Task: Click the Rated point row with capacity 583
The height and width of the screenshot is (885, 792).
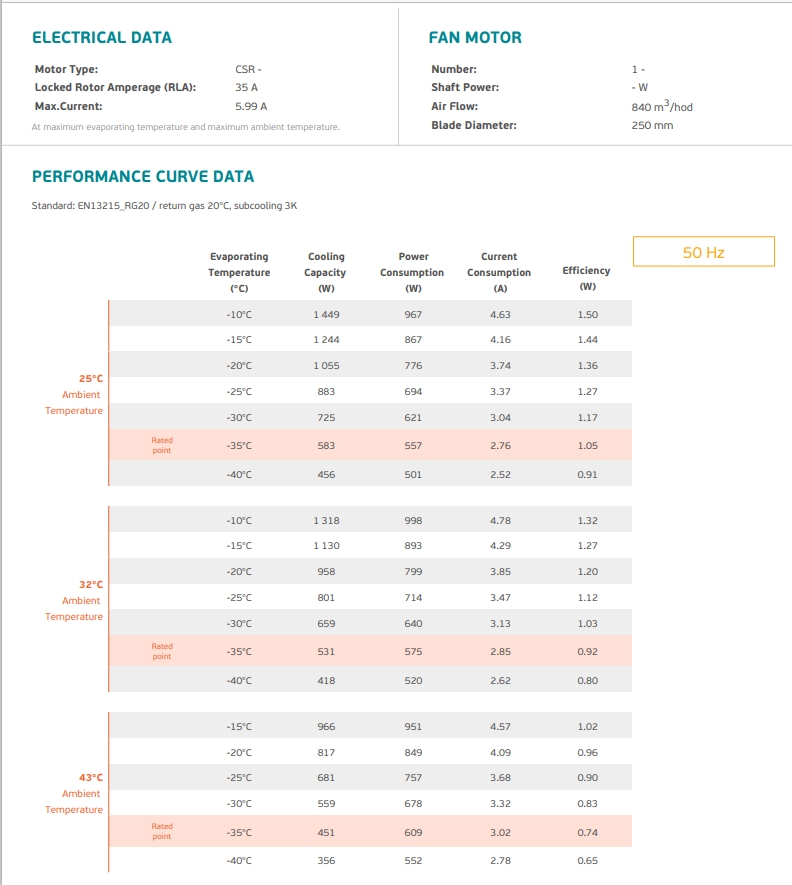Action: [x=370, y=445]
